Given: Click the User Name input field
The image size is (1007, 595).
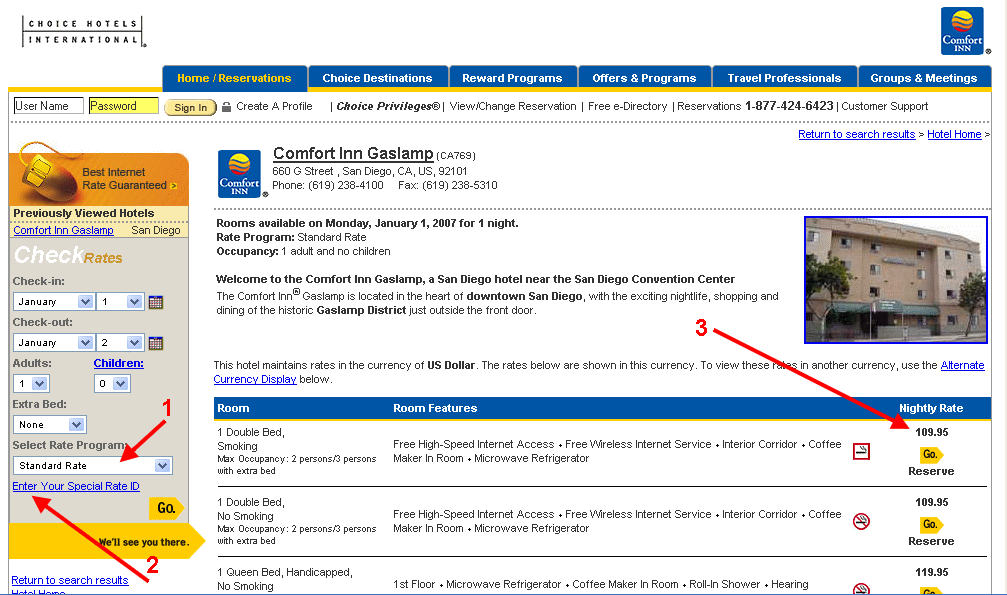Looking at the screenshot, I should coord(49,106).
